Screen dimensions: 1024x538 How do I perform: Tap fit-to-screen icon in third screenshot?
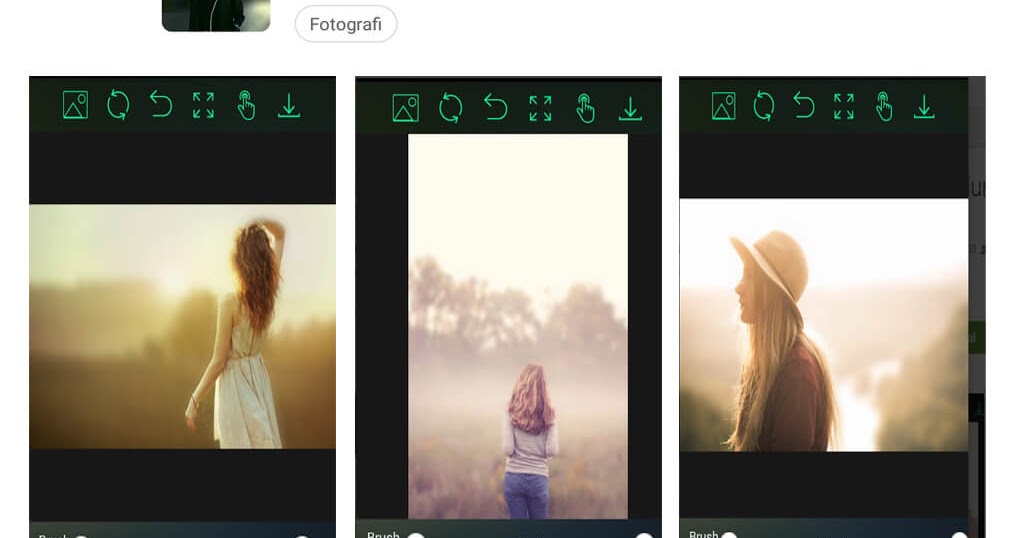pyautogui.click(x=844, y=106)
